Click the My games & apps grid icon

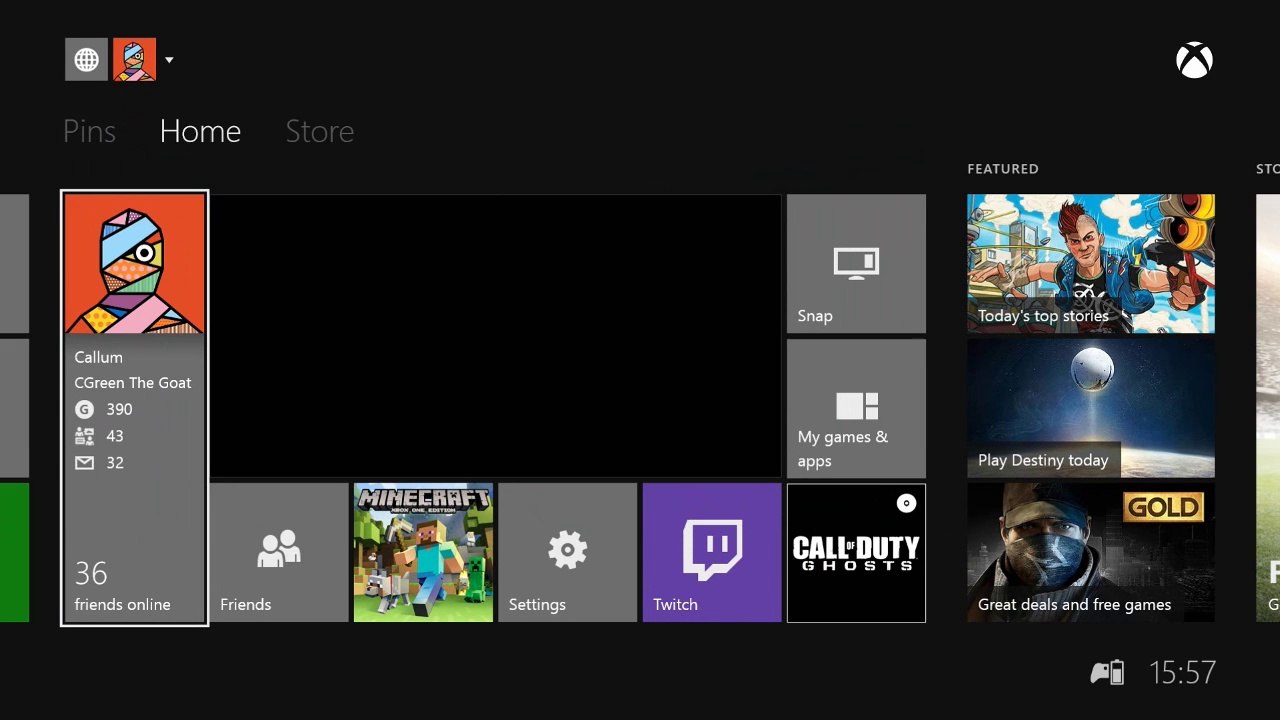856,405
